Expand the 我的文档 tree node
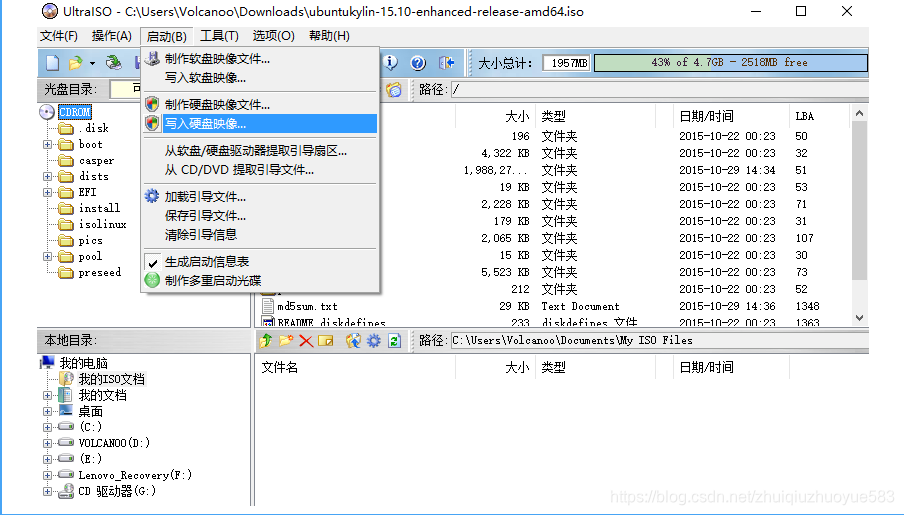 (47, 395)
